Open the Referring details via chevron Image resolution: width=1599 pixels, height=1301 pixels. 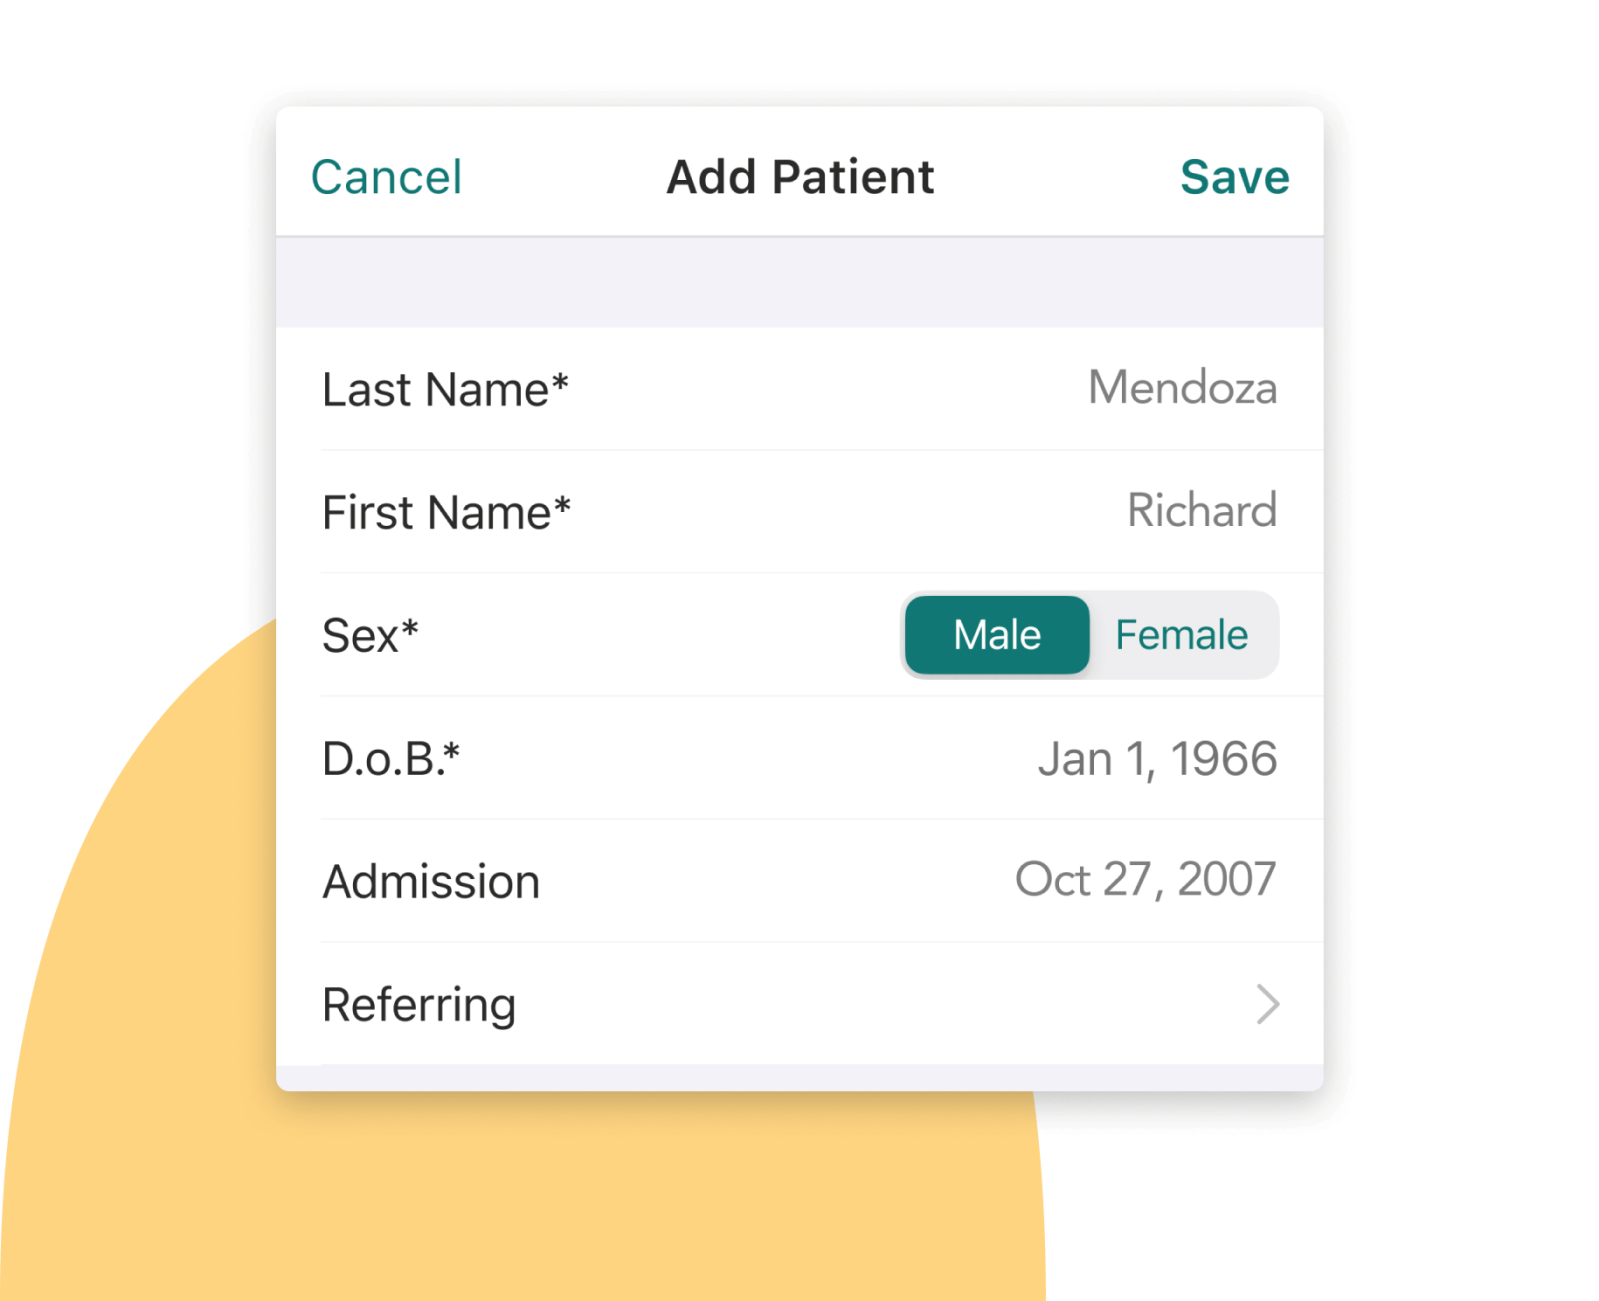[1266, 1004]
